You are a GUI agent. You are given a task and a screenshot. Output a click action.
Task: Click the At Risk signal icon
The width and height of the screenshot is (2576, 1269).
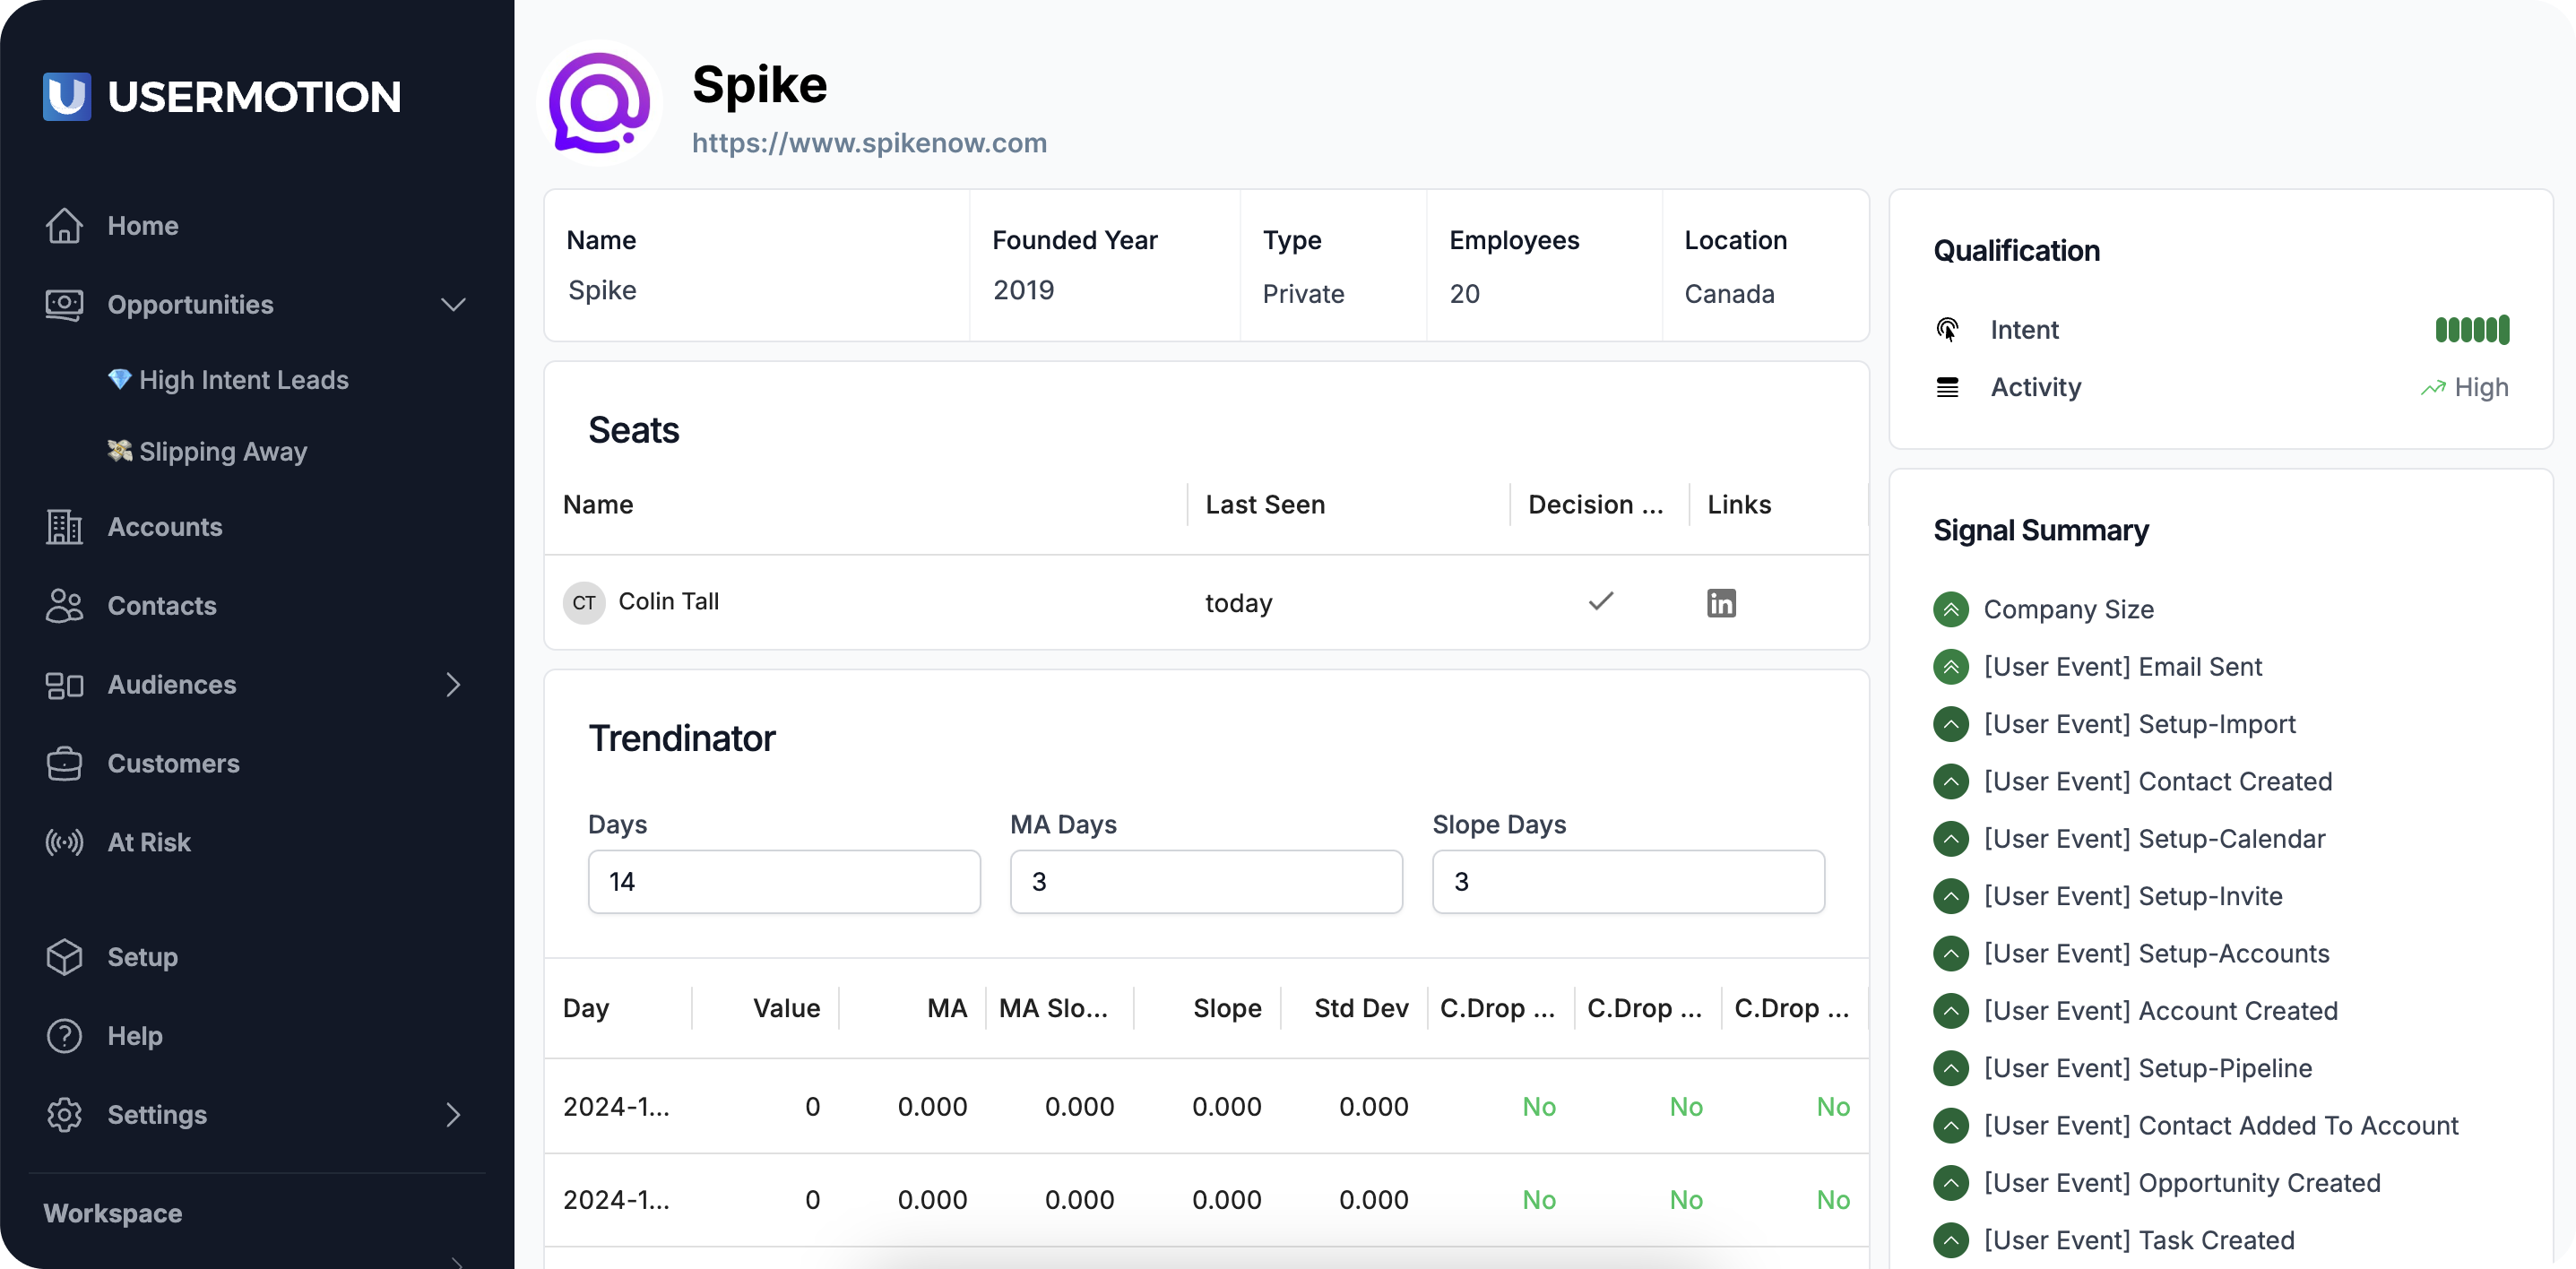(x=64, y=842)
